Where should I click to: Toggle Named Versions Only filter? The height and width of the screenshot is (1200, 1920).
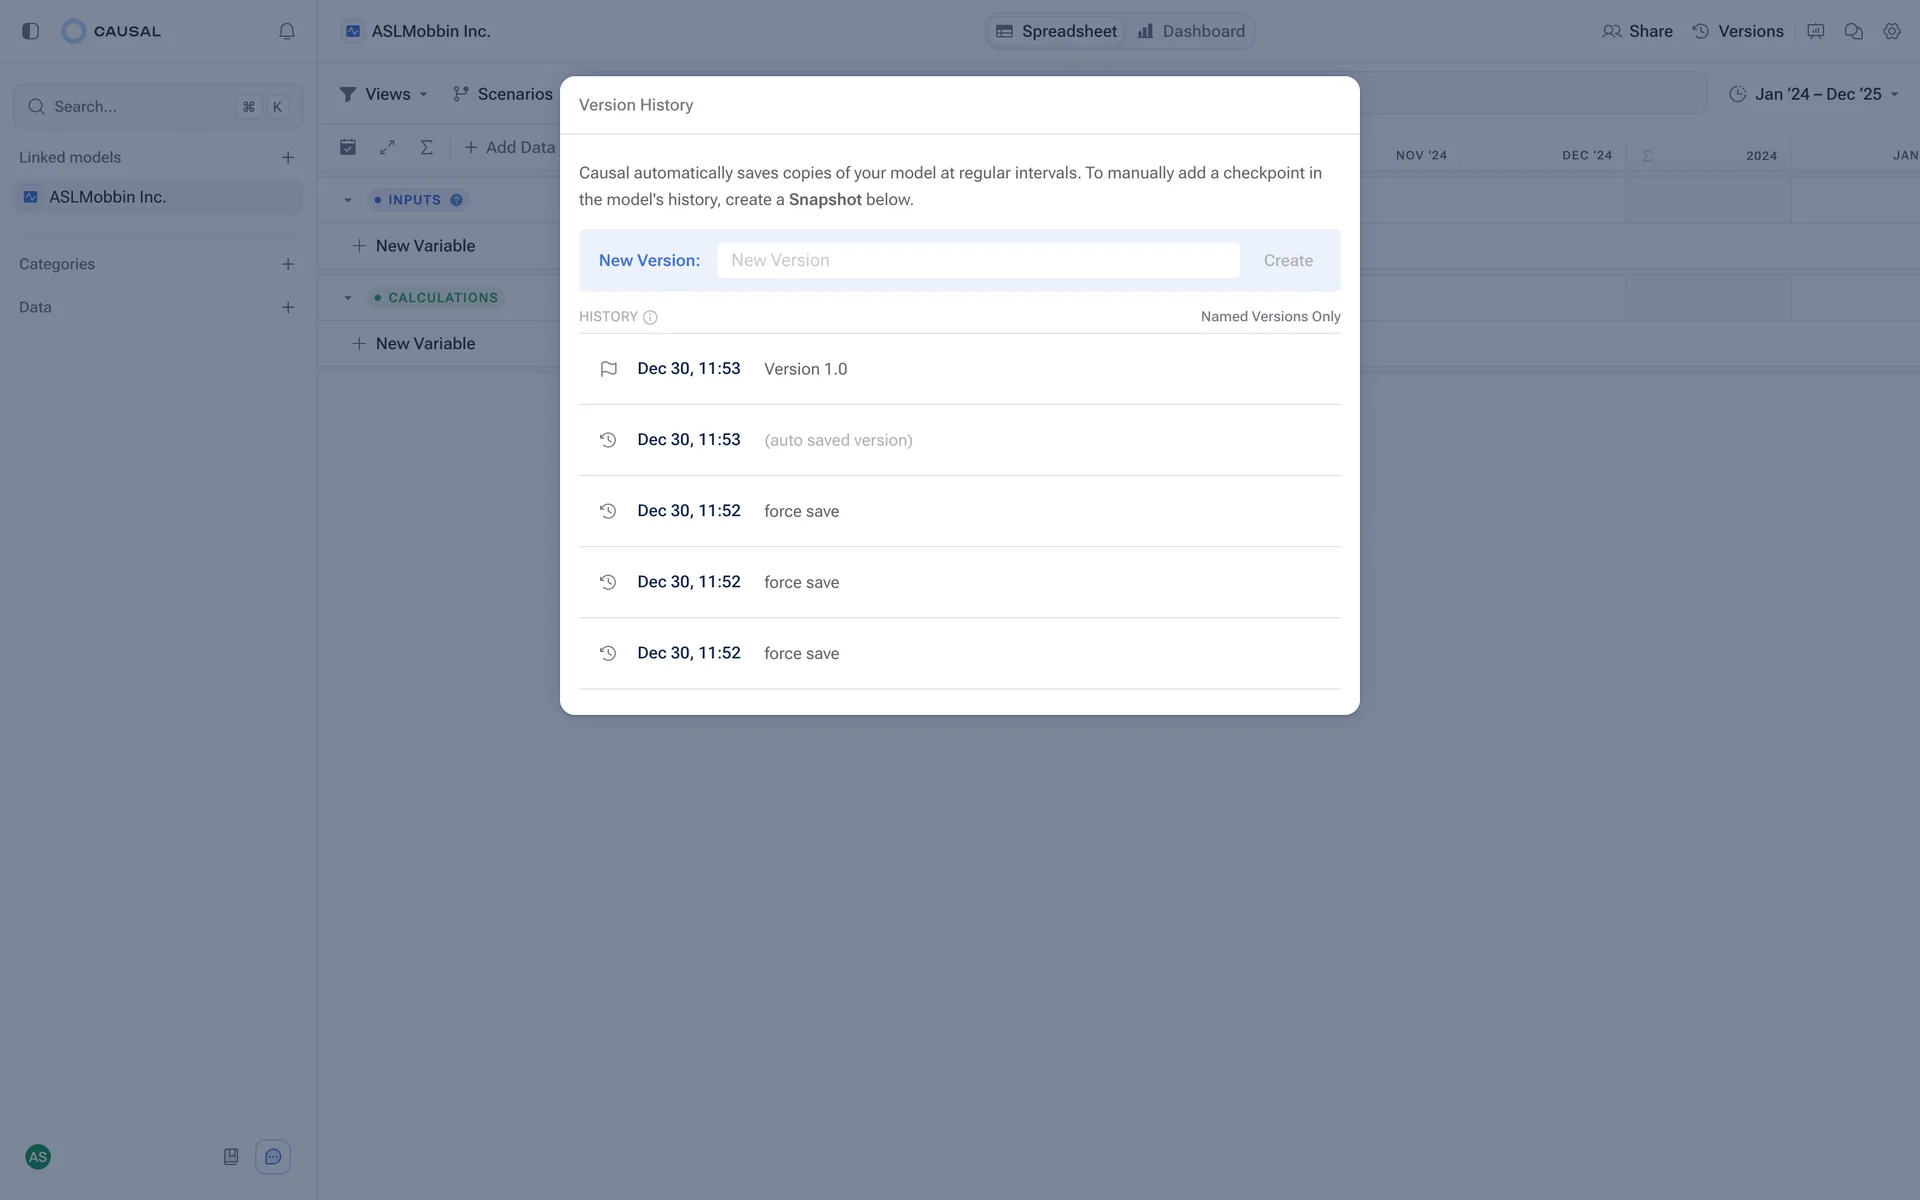[x=1270, y=316]
